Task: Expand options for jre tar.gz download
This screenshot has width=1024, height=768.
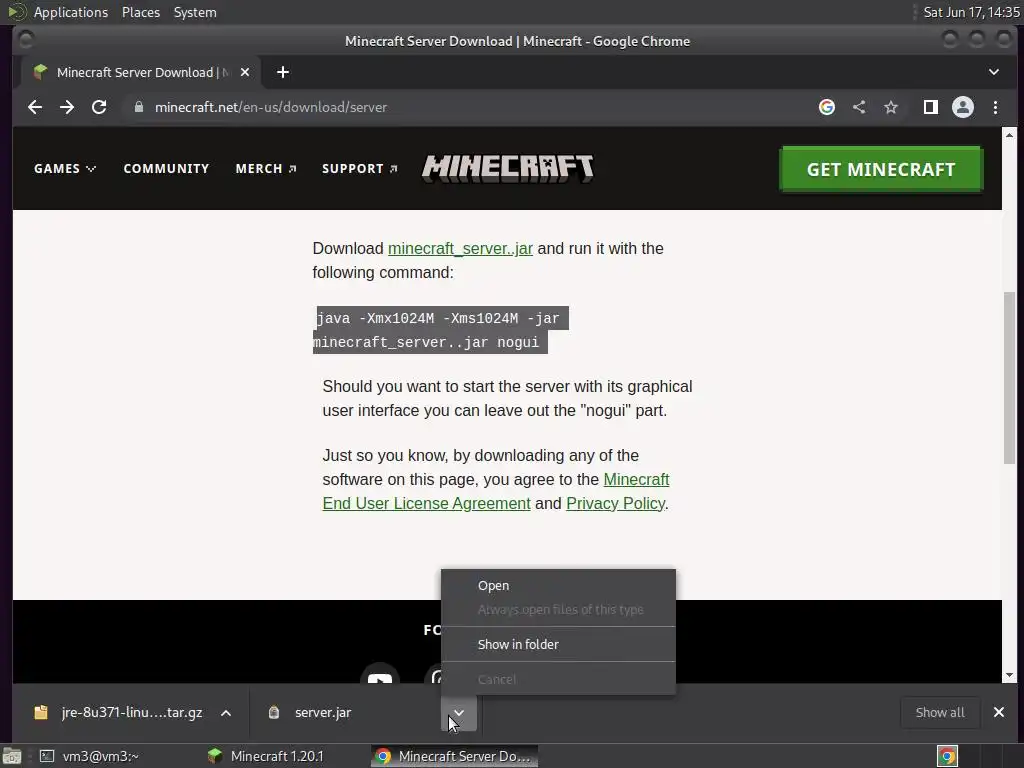Action: (226, 713)
